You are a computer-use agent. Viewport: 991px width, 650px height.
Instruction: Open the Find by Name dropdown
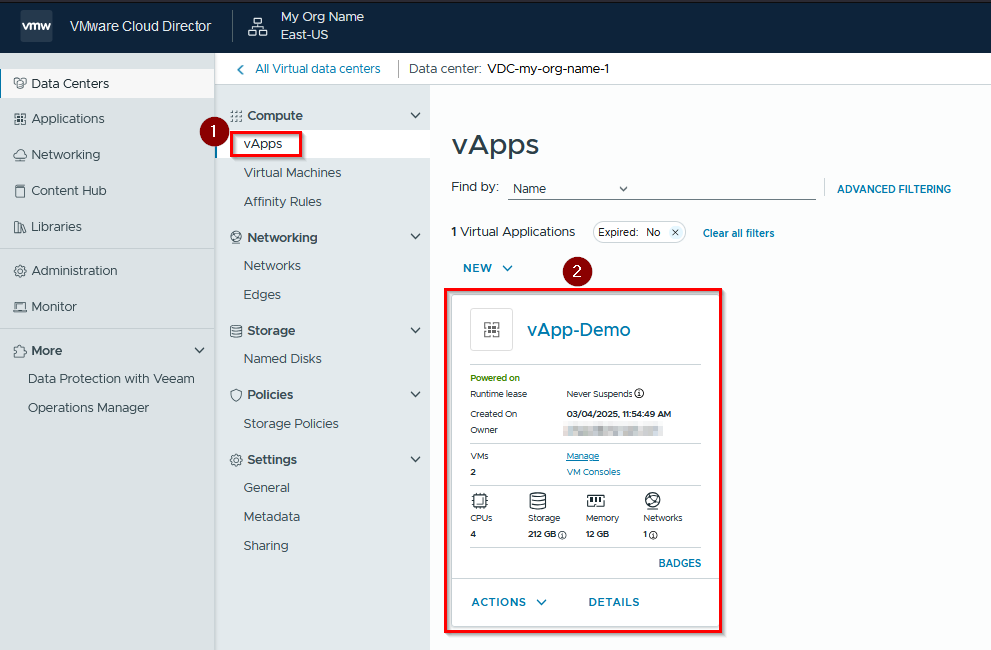[x=570, y=188]
